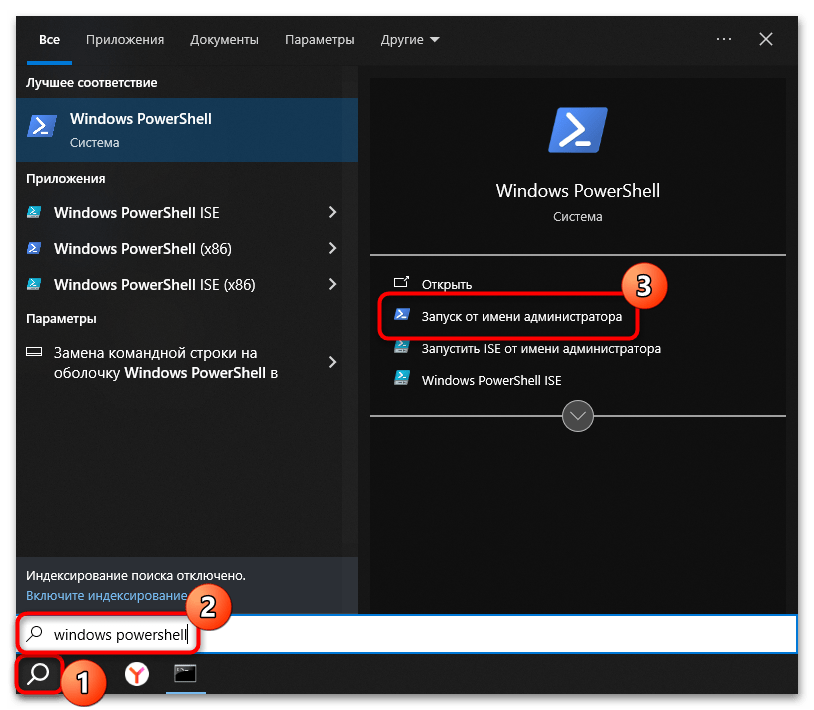The width and height of the screenshot is (814, 710).
Task: Open the 'Windows PowerShell ISE (x86)' app result
Action: (x=179, y=284)
